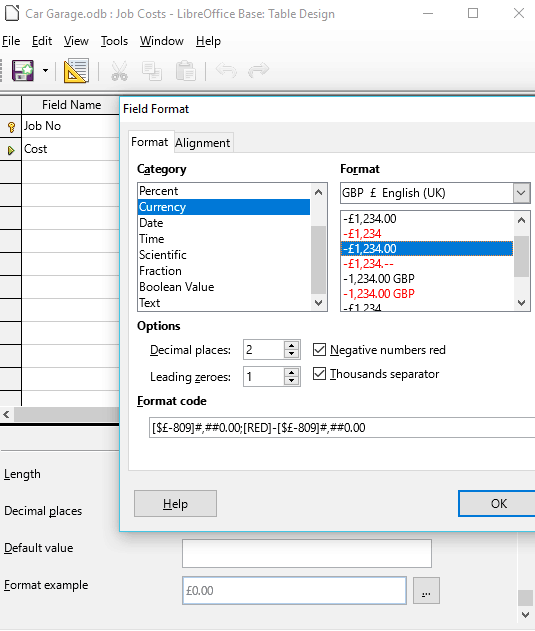Click the green row marker beside Cost

[x=11, y=150]
